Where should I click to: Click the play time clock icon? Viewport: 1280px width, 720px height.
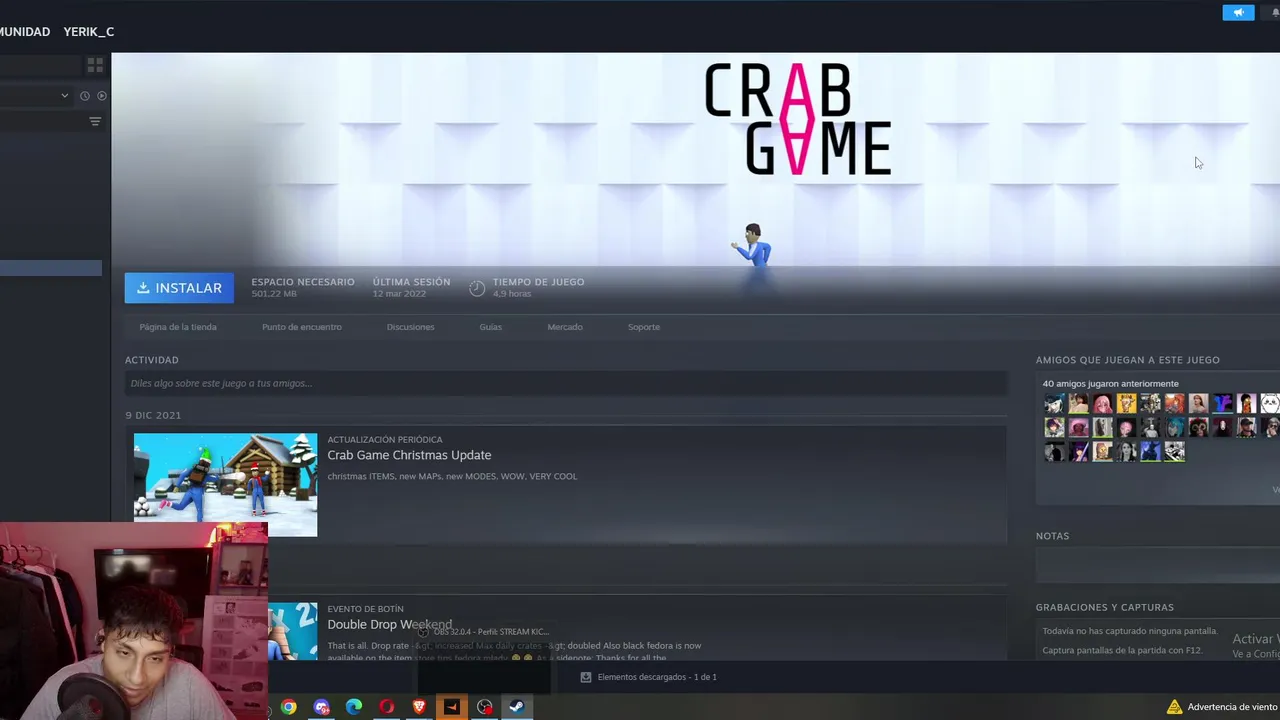pos(477,288)
